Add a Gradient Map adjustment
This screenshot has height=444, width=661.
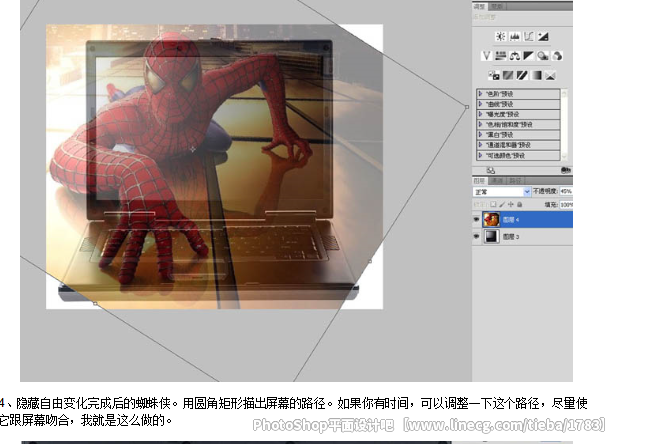[x=536, y=75]
